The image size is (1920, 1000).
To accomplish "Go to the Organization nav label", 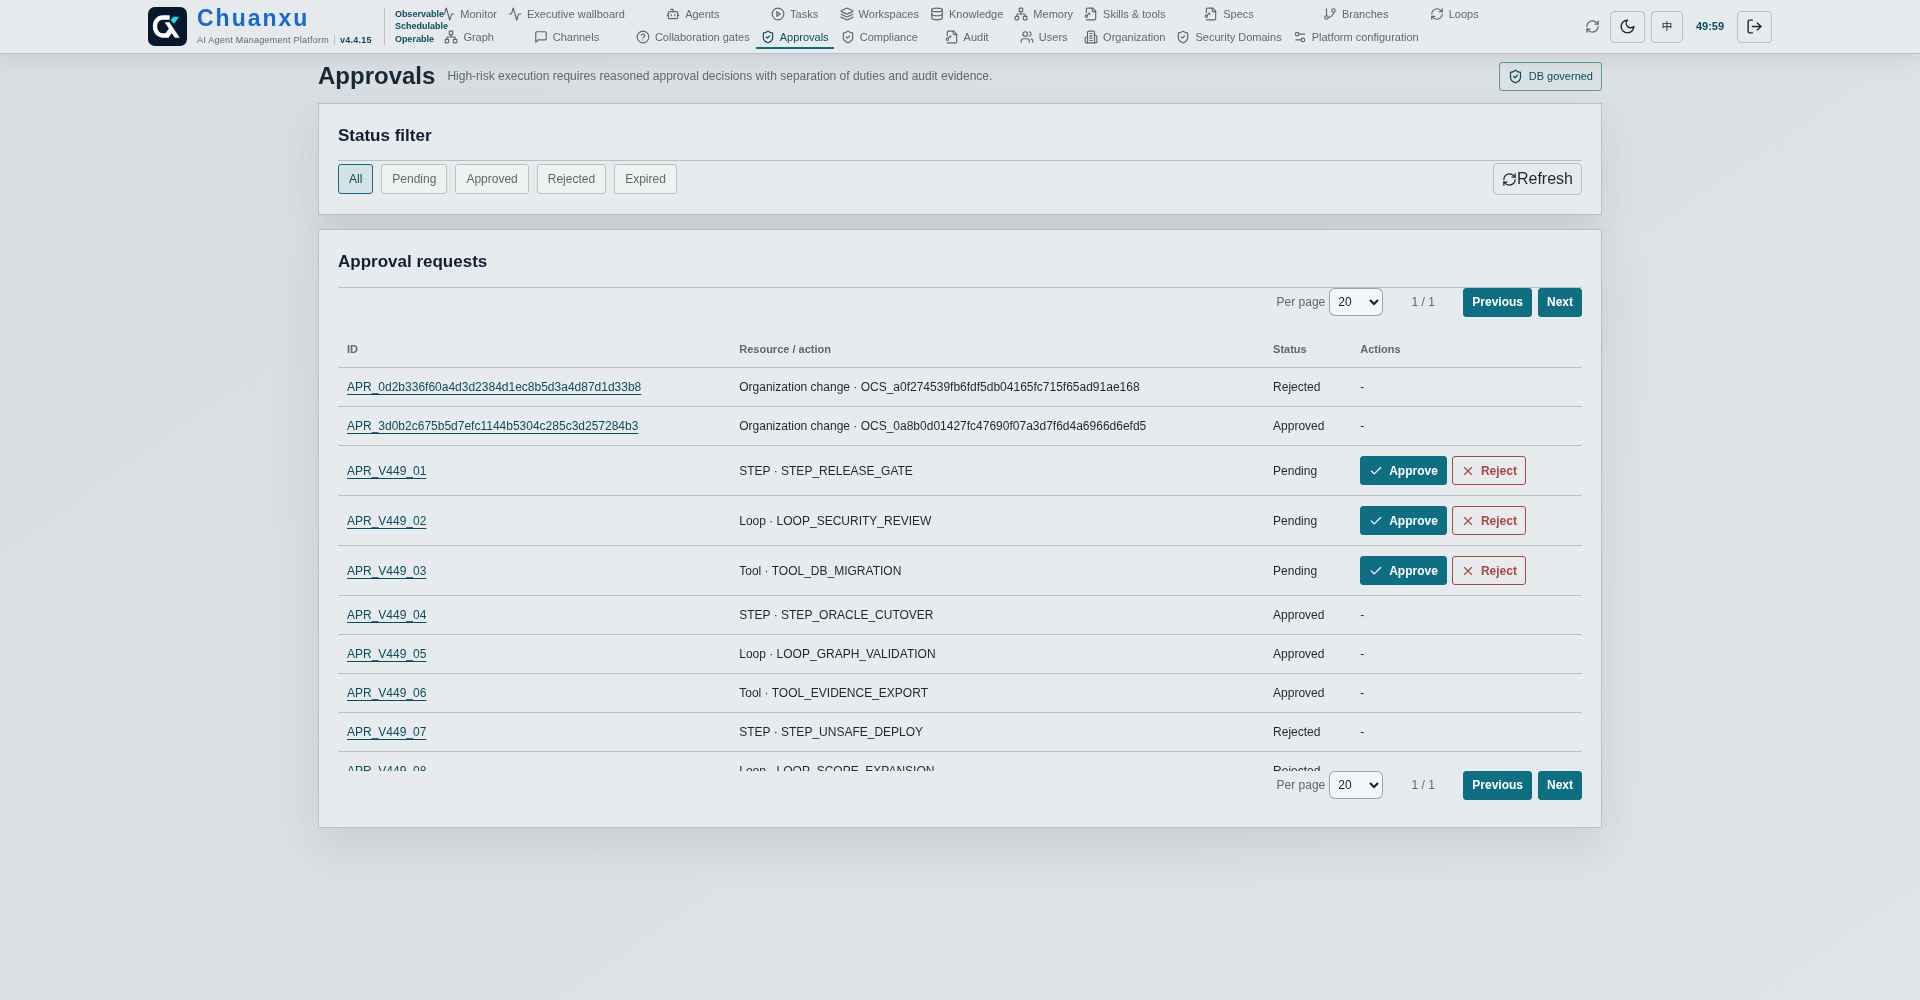I will (x=1134, y=37).
